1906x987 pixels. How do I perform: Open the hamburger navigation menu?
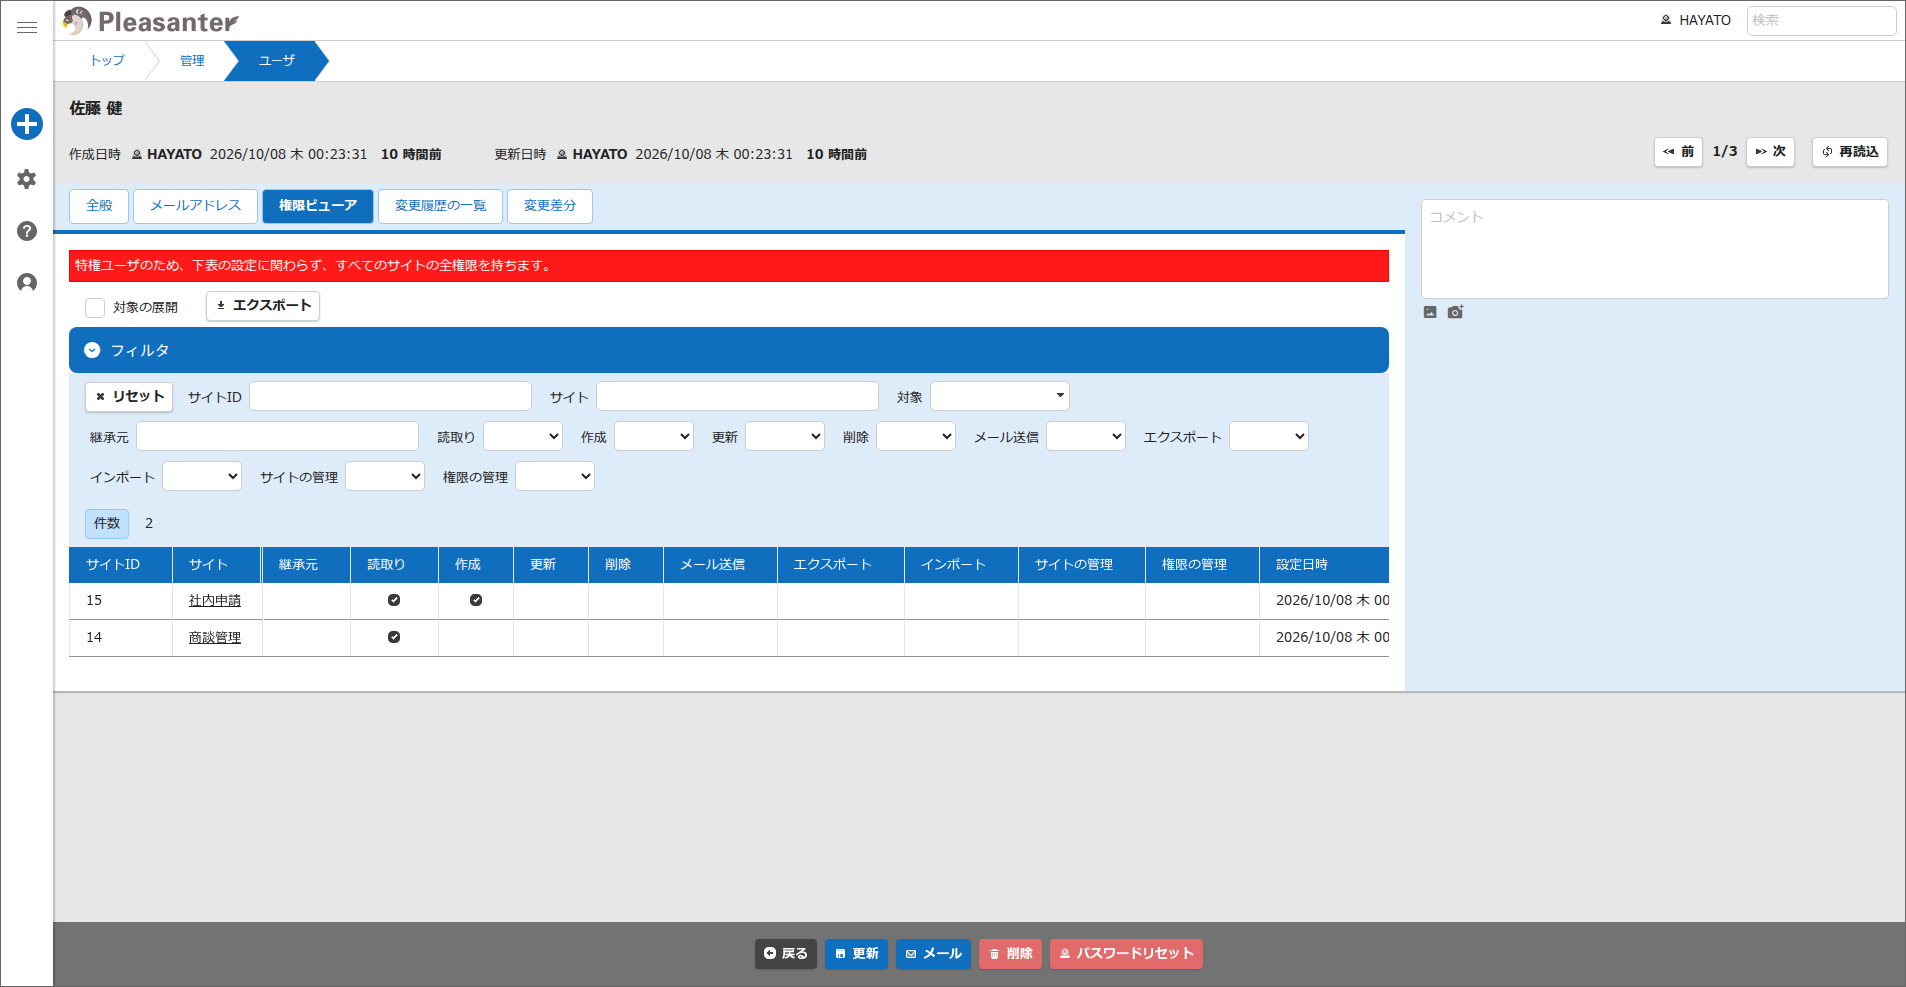[x=27, y=27]
